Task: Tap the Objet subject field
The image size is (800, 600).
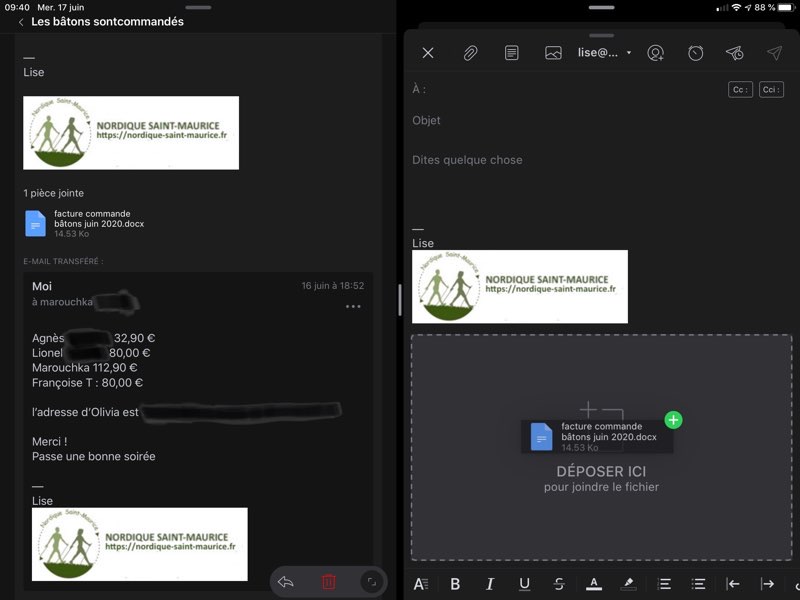Action: 600,121
